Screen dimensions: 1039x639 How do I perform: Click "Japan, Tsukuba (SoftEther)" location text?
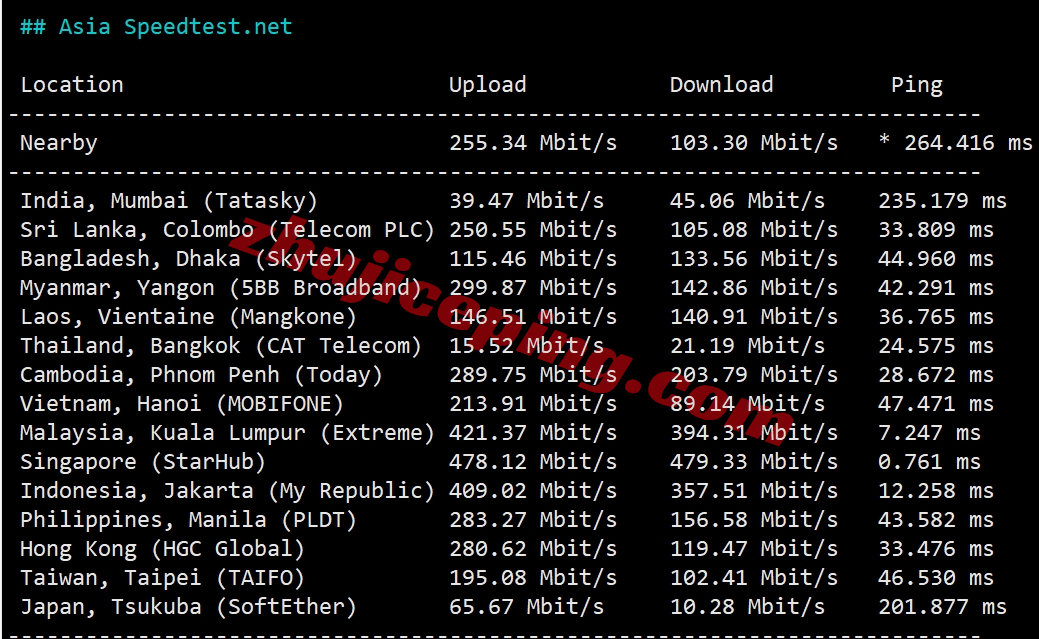(x=188, y=607)
